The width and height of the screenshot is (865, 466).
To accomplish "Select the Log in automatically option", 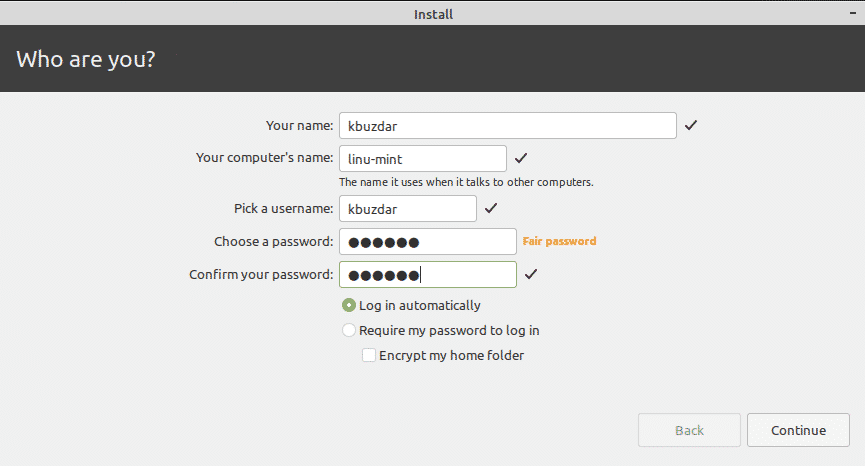I will (x=349, y=306).
